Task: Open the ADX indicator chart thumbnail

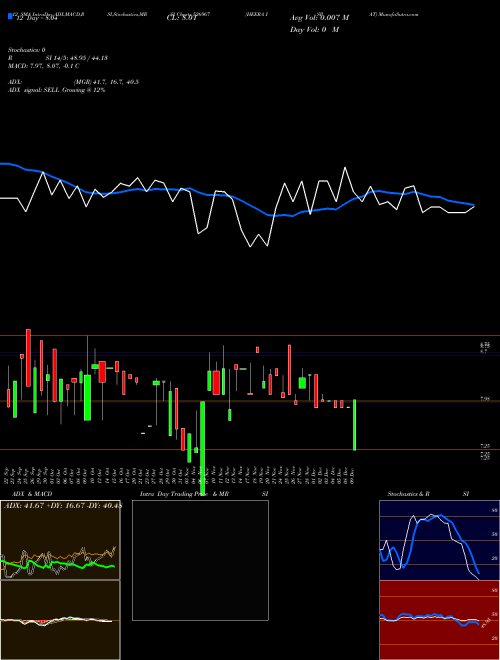Action: click(x=60, y=540)
